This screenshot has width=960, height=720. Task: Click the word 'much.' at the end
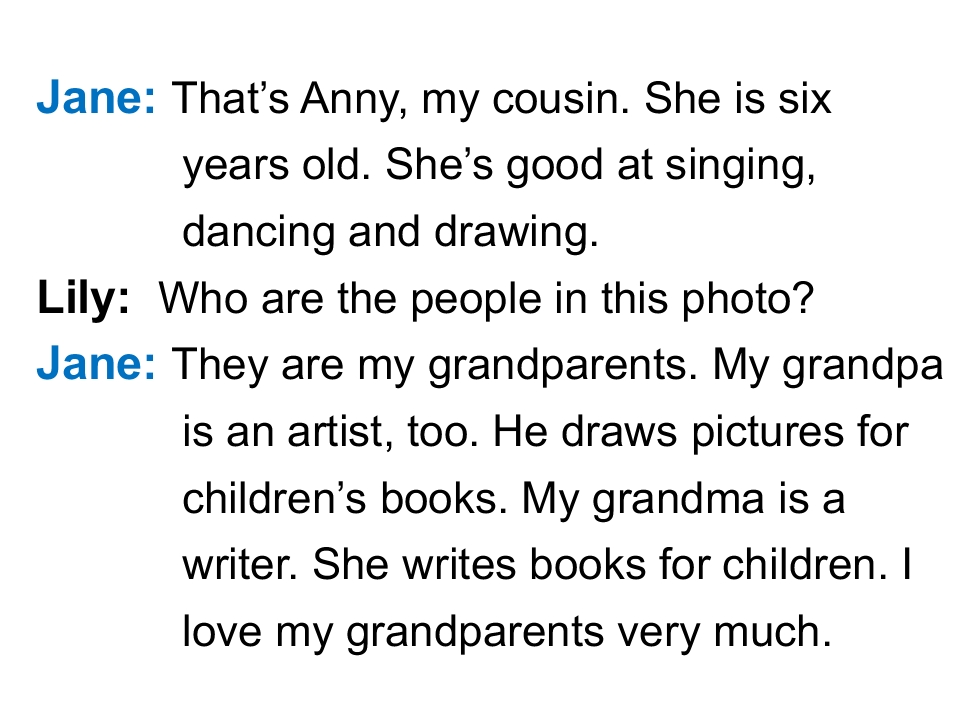(773, 631)
